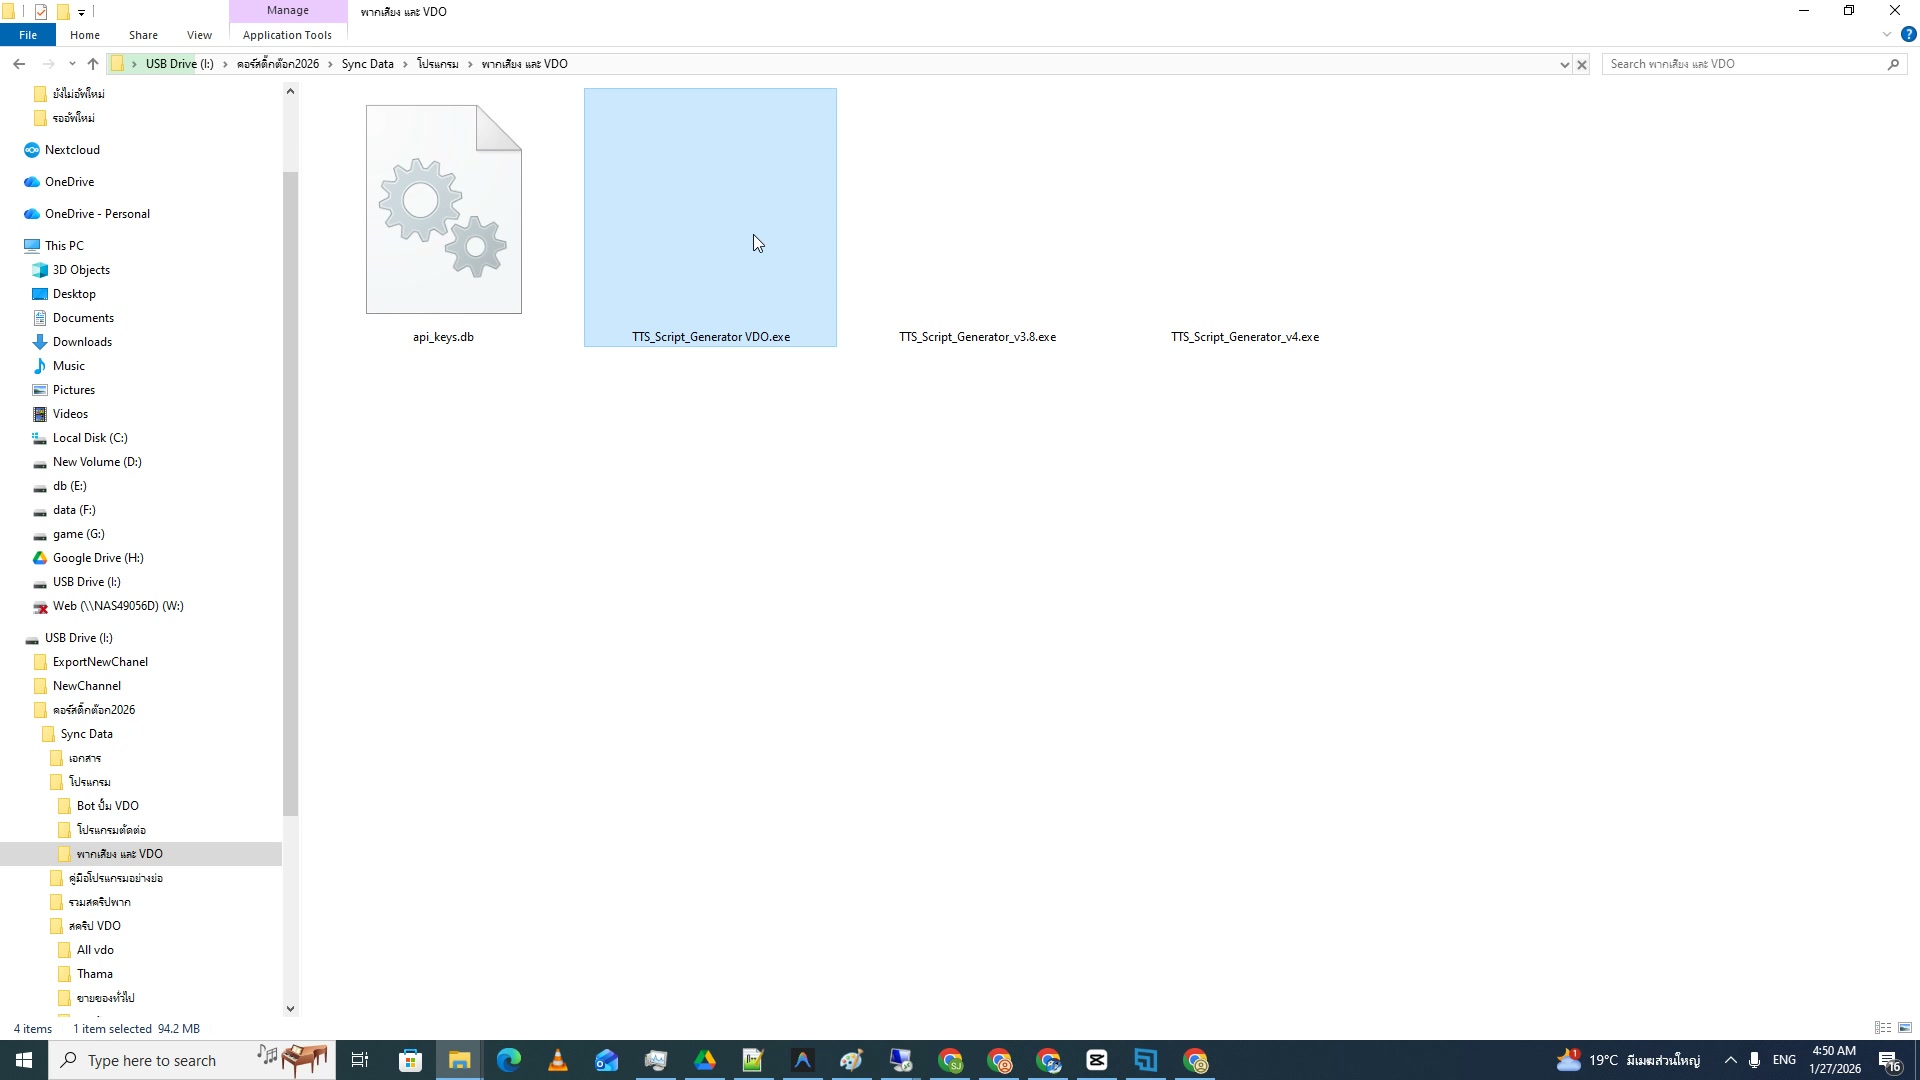Image resolution: width=1920 pixels, height=1080 pixels.
Task: Open Outlook from the taskbar
Action: (606, 1060)
